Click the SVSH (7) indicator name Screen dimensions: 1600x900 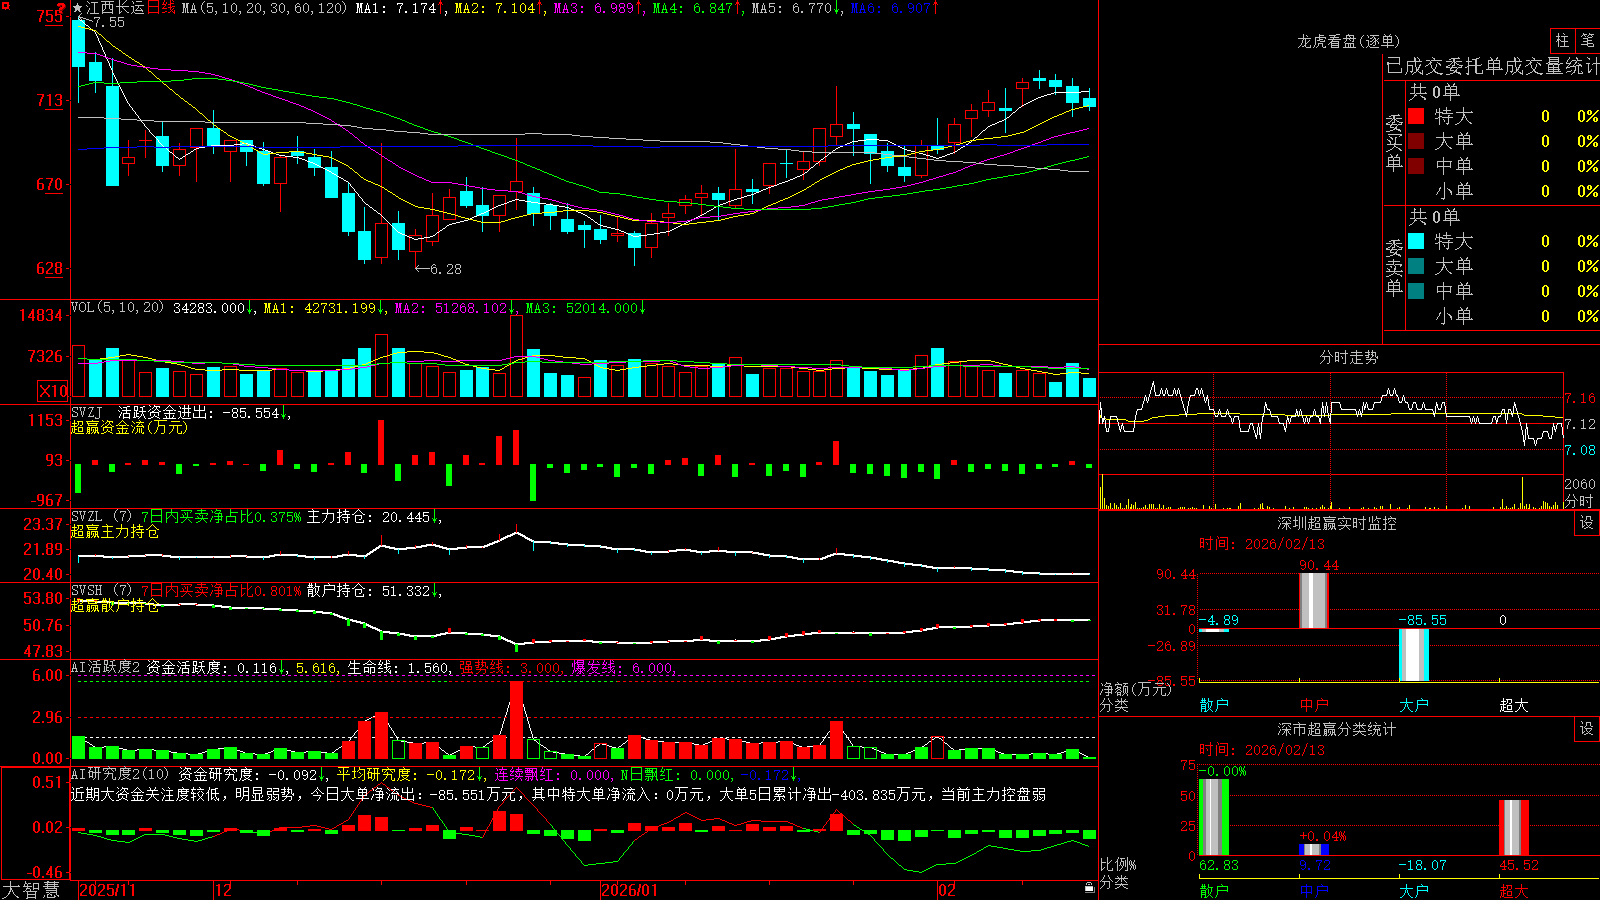coord(101,591)
